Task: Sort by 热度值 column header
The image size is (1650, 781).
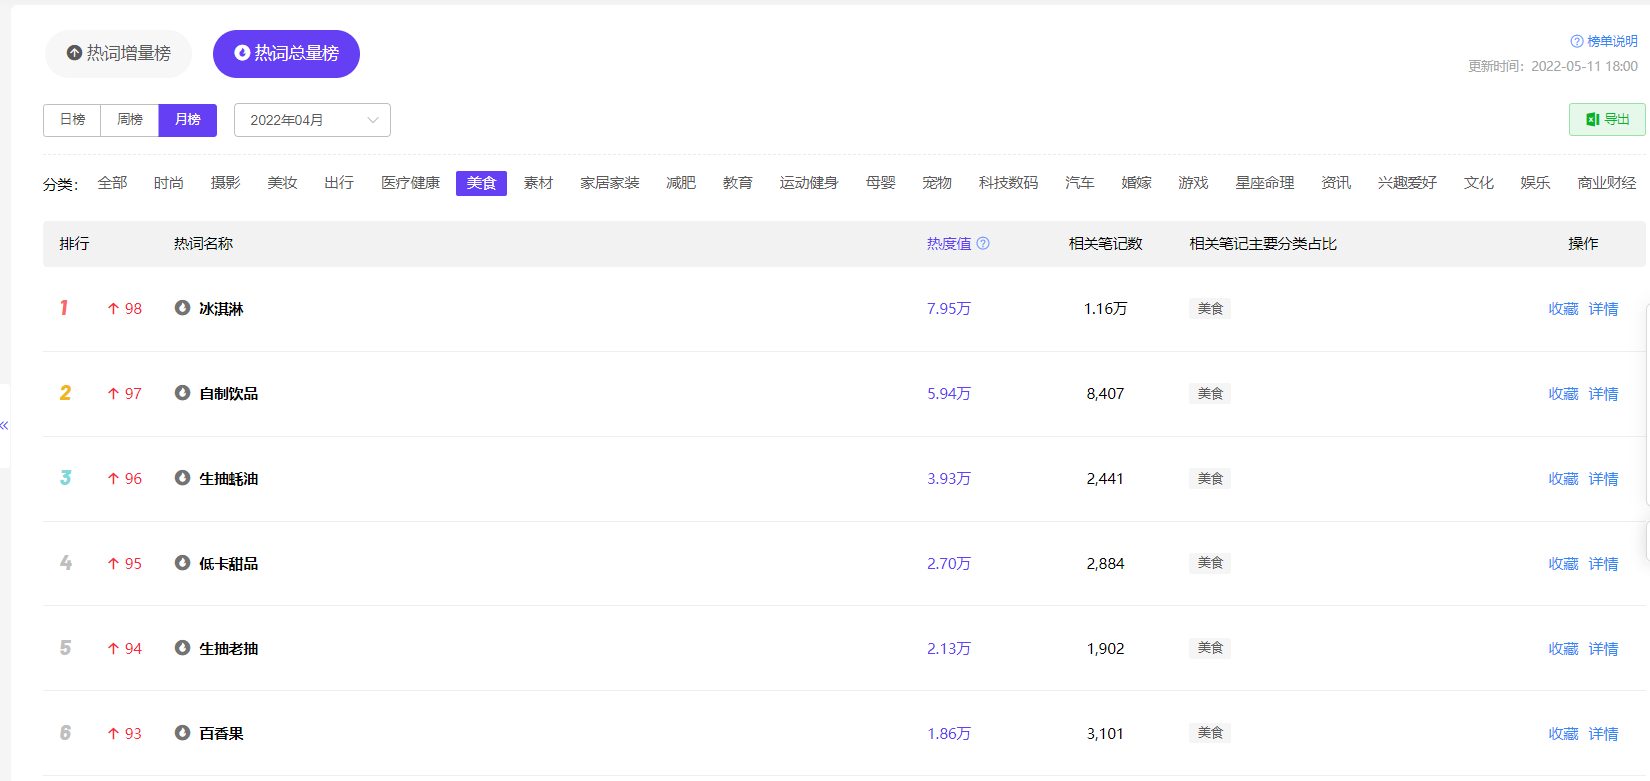Action: (x=949, y=243)
